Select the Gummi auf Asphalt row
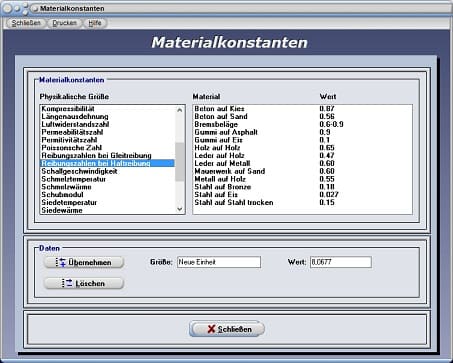Image resolution: width=453 pixels, height=363 pixels. coord(302,132)
